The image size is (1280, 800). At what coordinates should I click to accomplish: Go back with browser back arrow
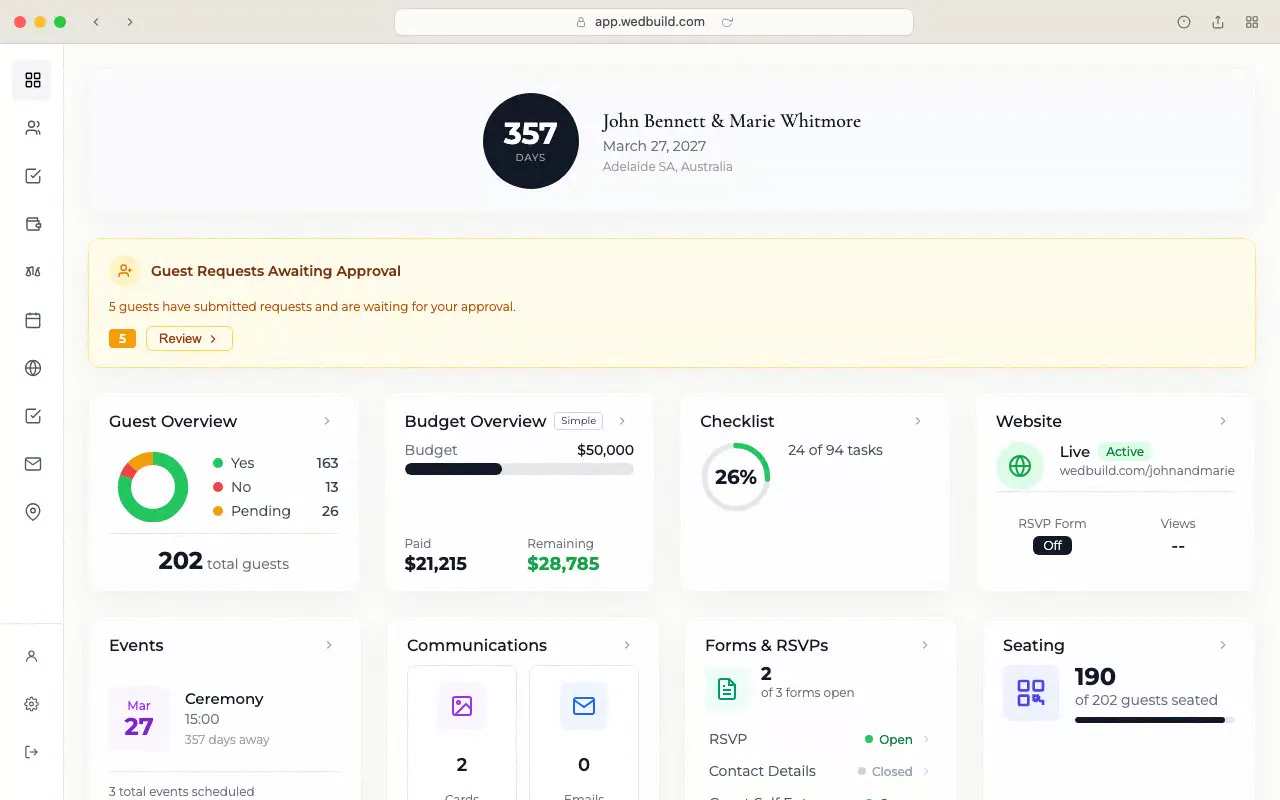coord(96,22)
